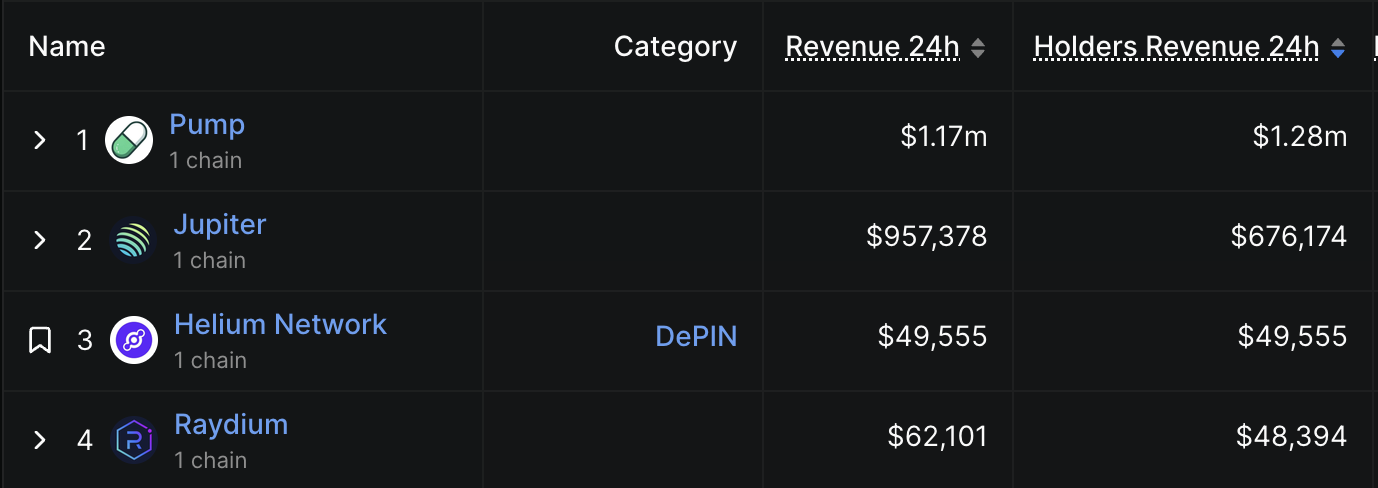
Task: Open the Helium Network protocol link
Action: (280, 324)
